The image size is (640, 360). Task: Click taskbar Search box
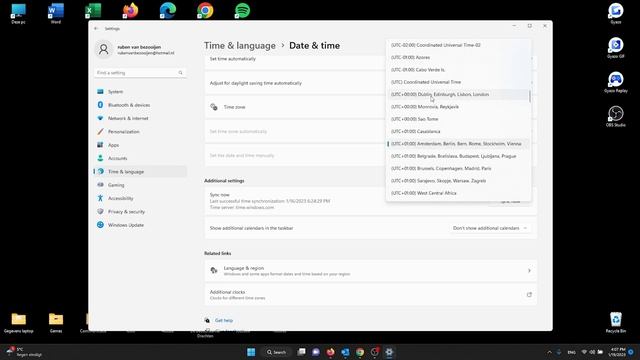click(276, 352)
